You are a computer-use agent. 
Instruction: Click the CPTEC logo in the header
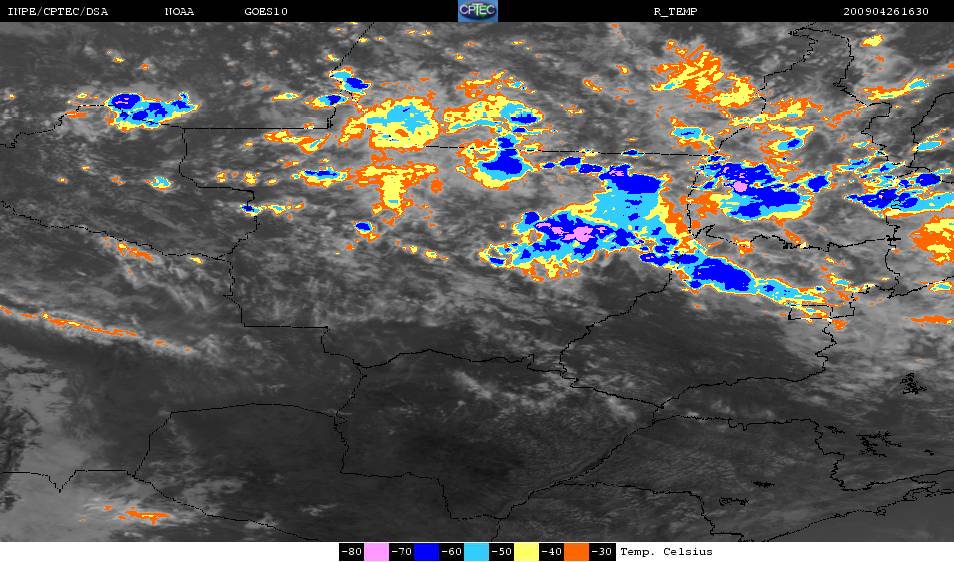(478, 10)
